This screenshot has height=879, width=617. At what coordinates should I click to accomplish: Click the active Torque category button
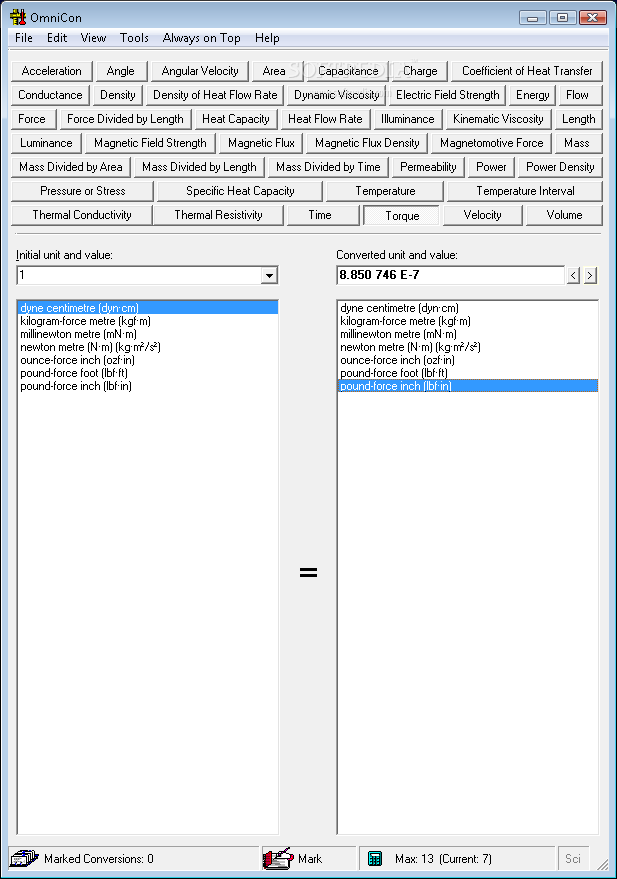(402, 216)
